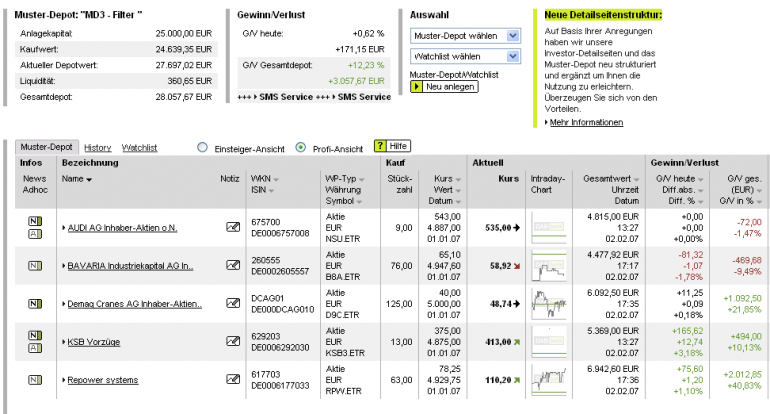The height and width of the screenshot is (414, 770).
Task: Click the +2.012,85 total gain value
Action: tap(742, 375)
